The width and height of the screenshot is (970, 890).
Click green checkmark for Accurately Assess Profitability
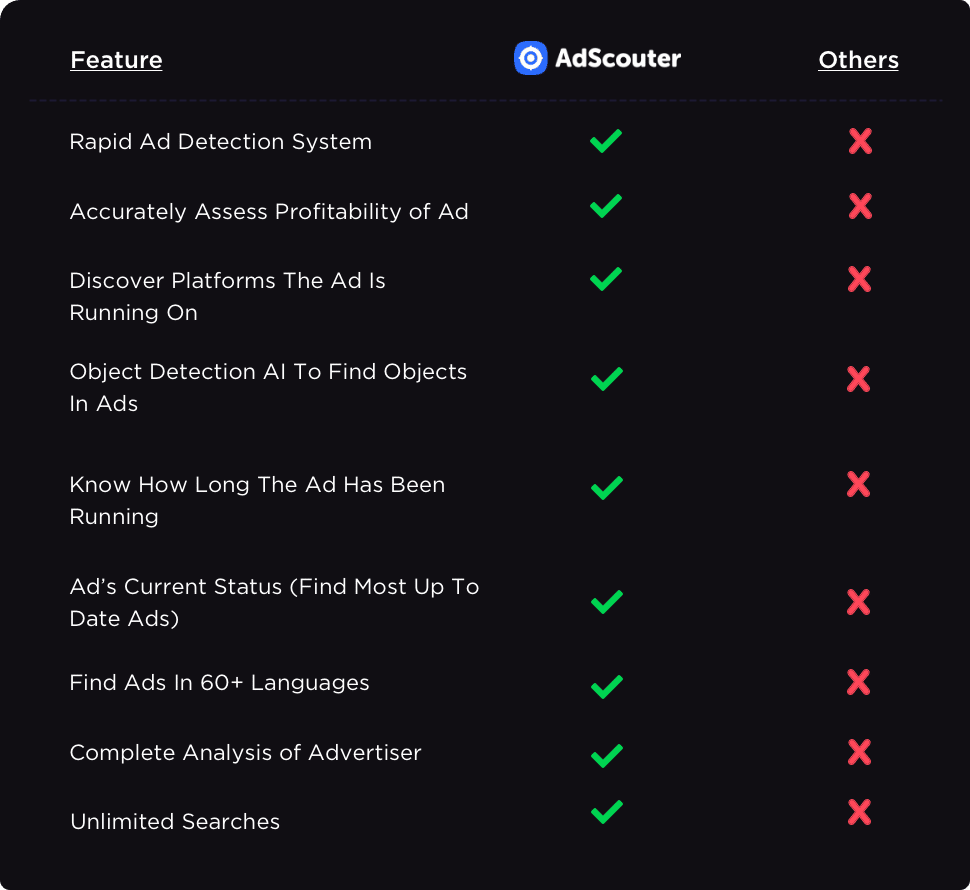(x=606, y=206)
